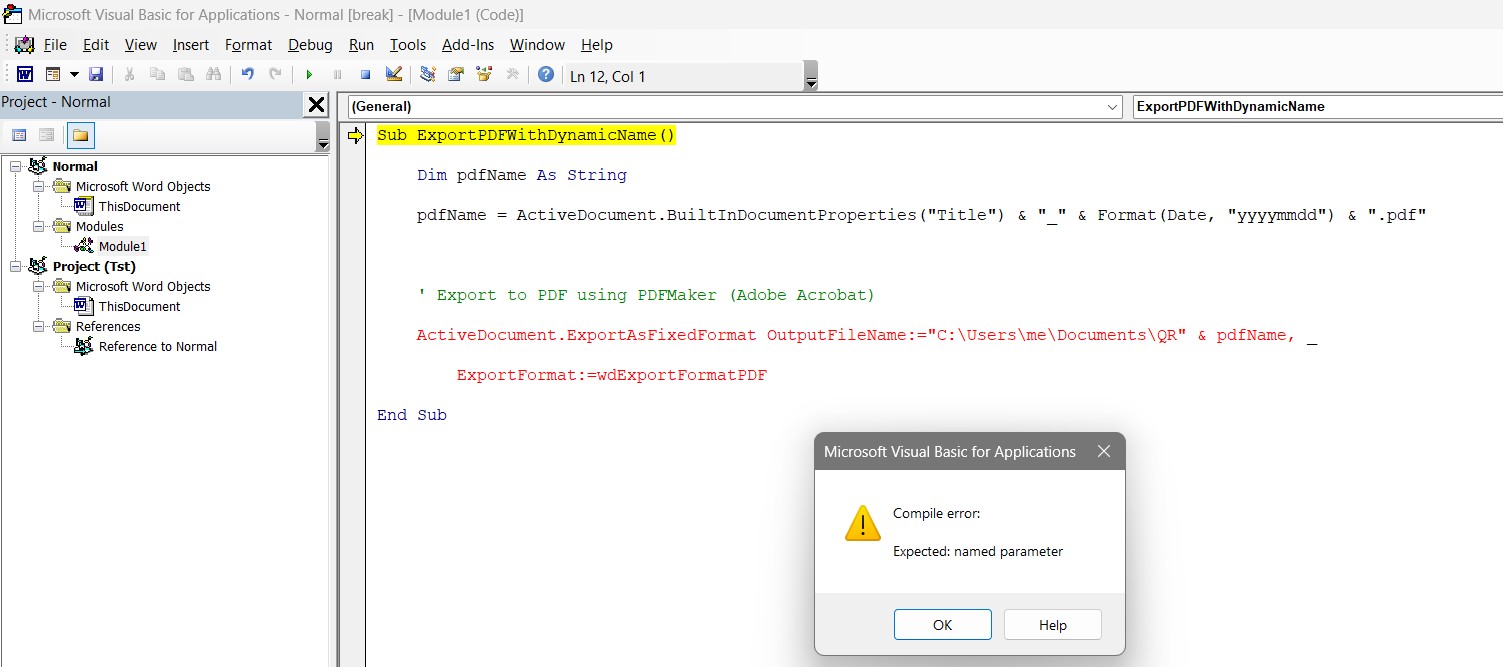Toggle folder view in Project Explorer

coord(80,134)
